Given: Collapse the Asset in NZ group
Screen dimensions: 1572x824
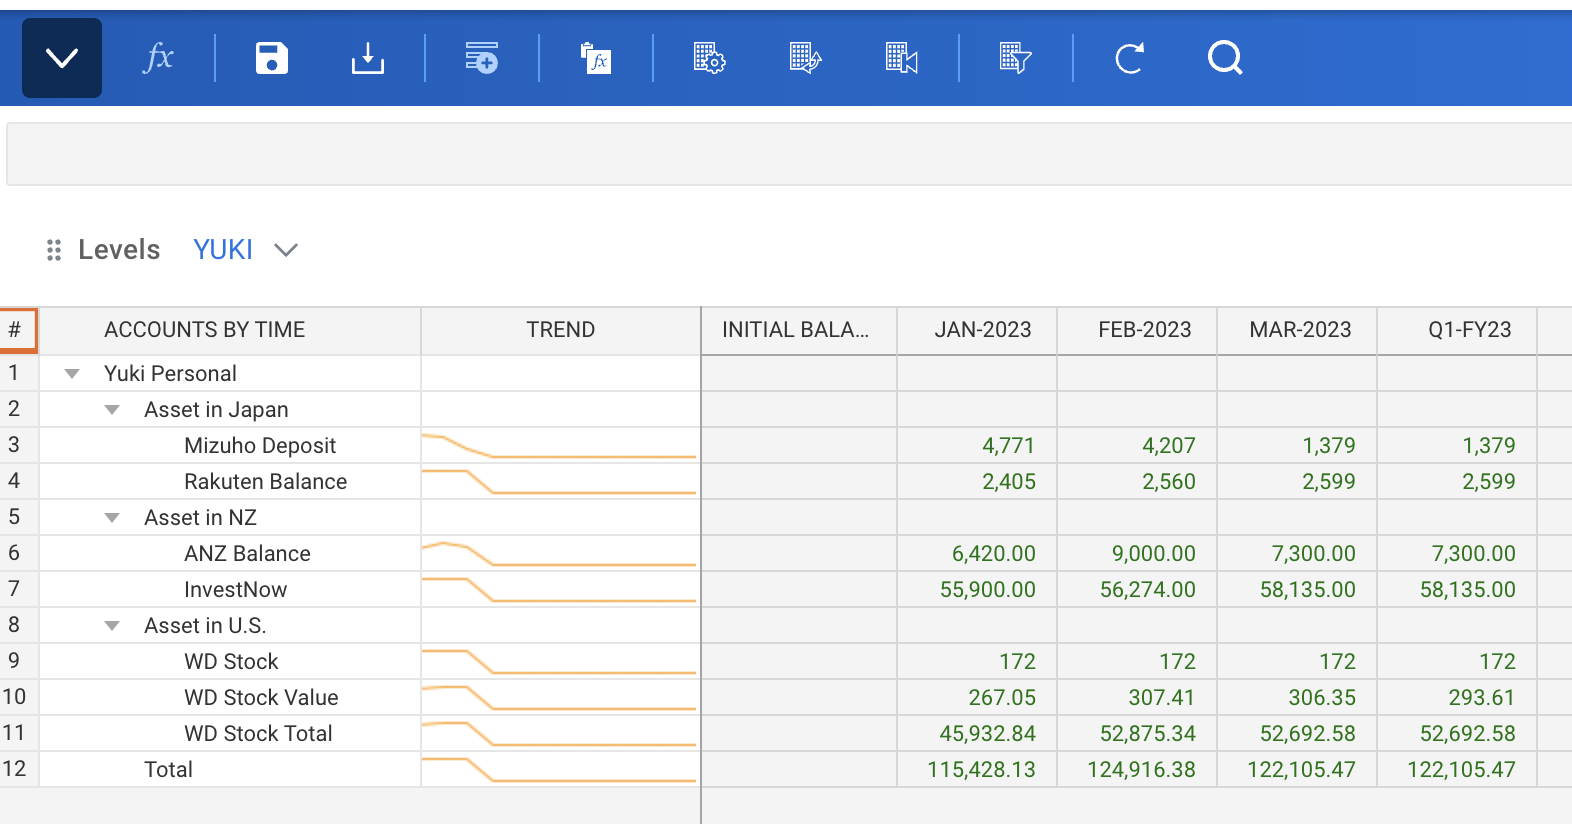Looking at the screenshot, I should 112,518.
